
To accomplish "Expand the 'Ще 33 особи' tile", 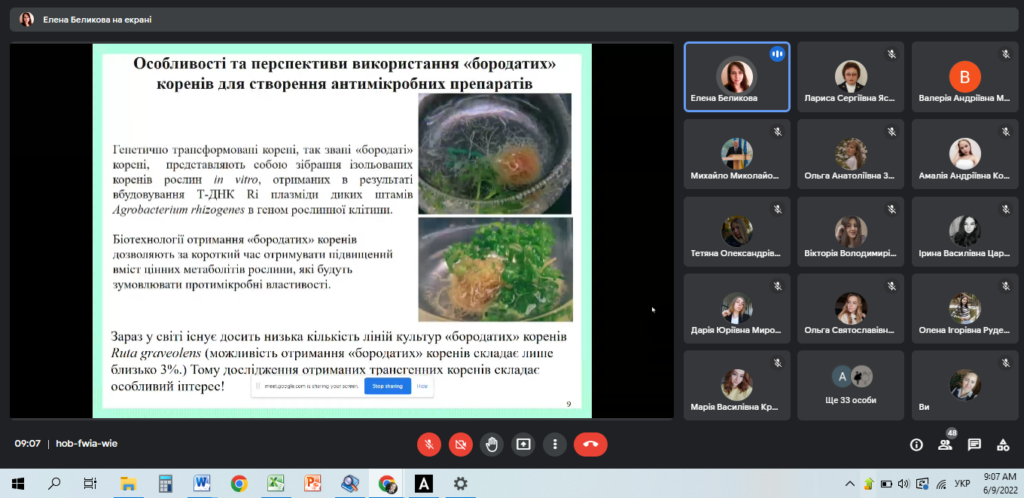I will tap(851, 384).
